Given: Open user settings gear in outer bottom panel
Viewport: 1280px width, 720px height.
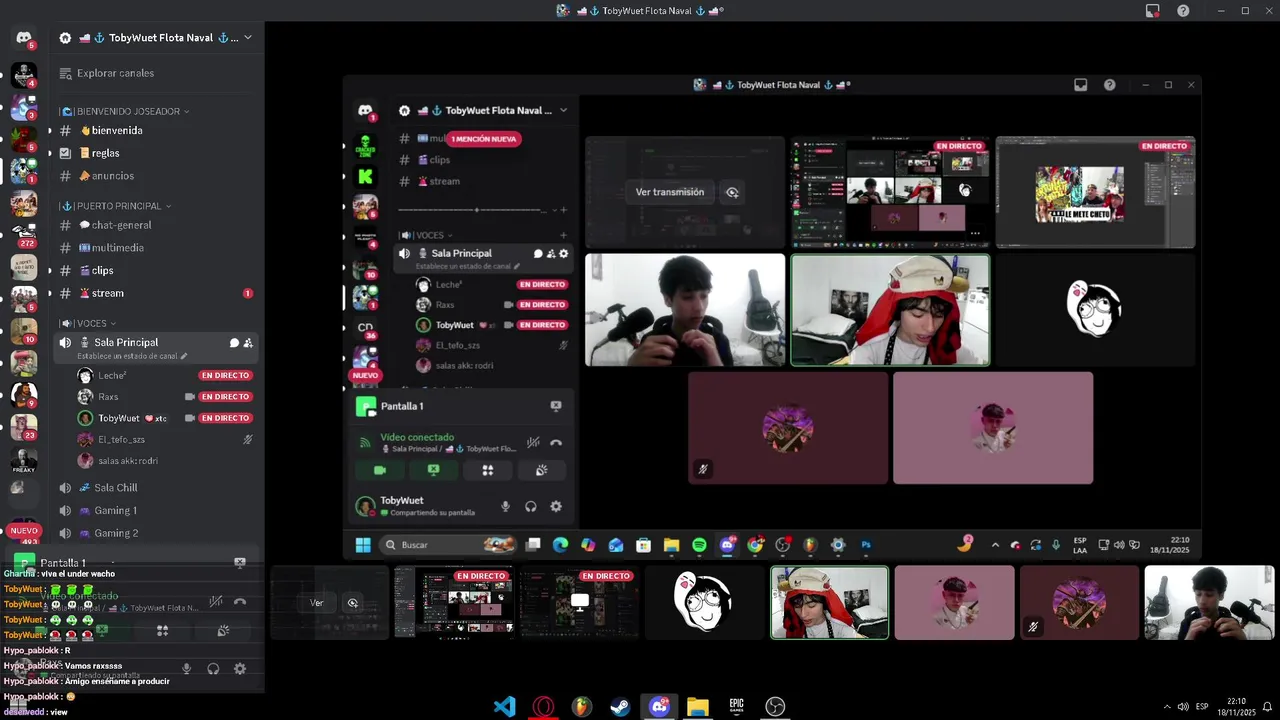Looking at the screenshot, I should click(239, 669).
